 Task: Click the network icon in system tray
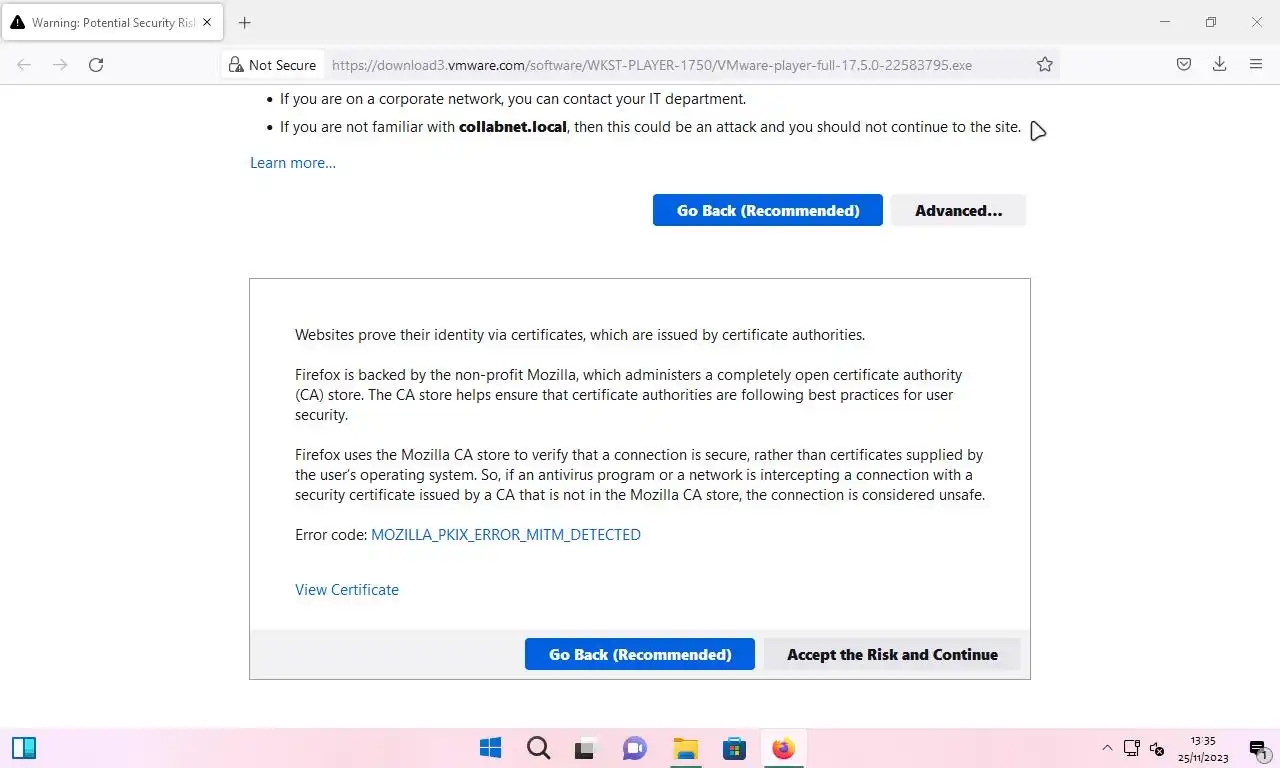pyautogui.click(x=1132, y=748)
